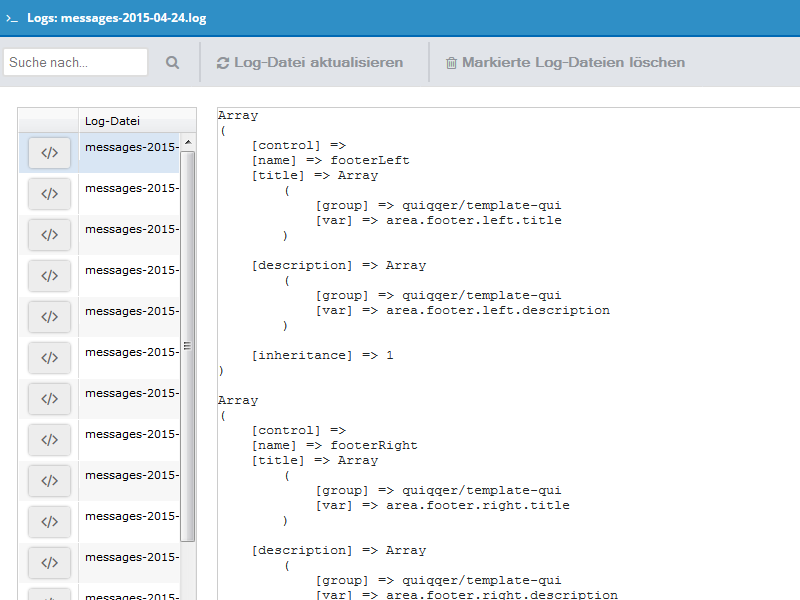The width and height of the screenshot is (800, 600).
Task: Click the code icon in the second log row
Action: click(49, 194)
